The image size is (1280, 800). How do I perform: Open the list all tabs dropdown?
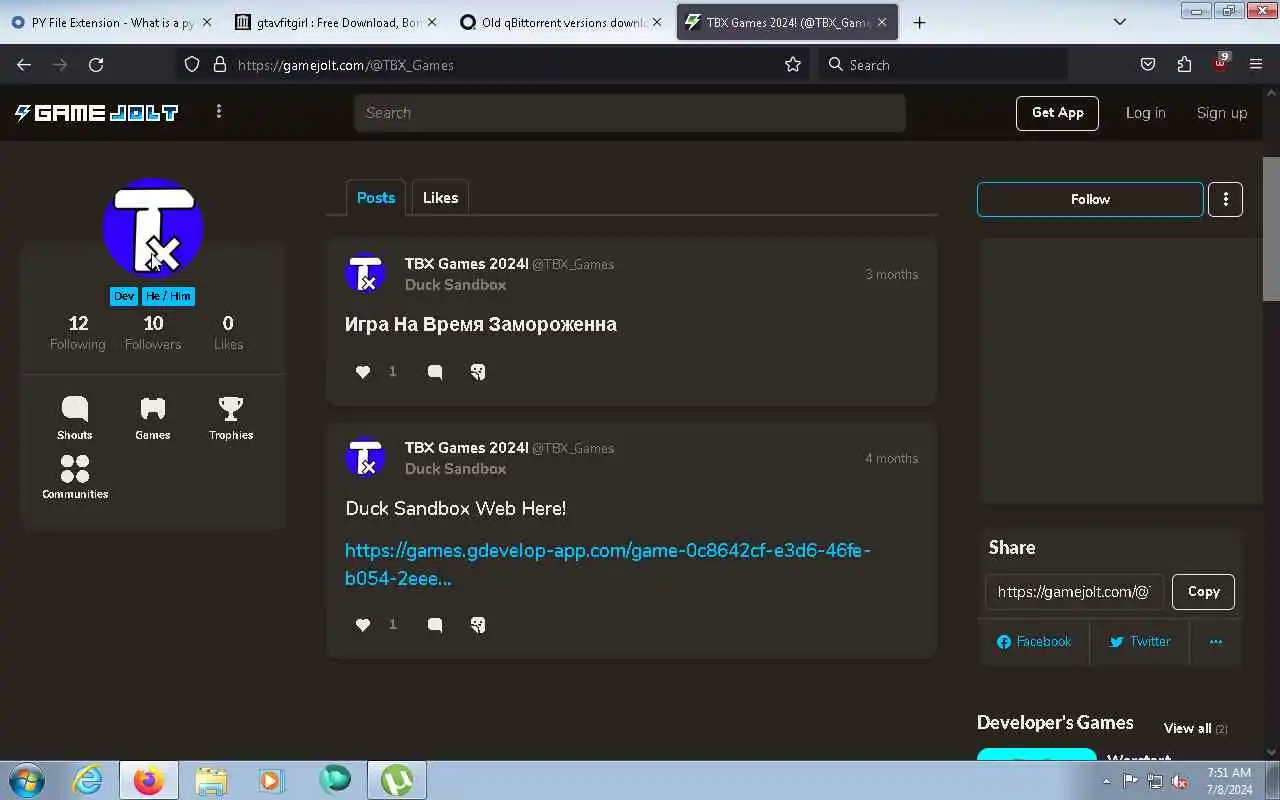coord(1120,22)
